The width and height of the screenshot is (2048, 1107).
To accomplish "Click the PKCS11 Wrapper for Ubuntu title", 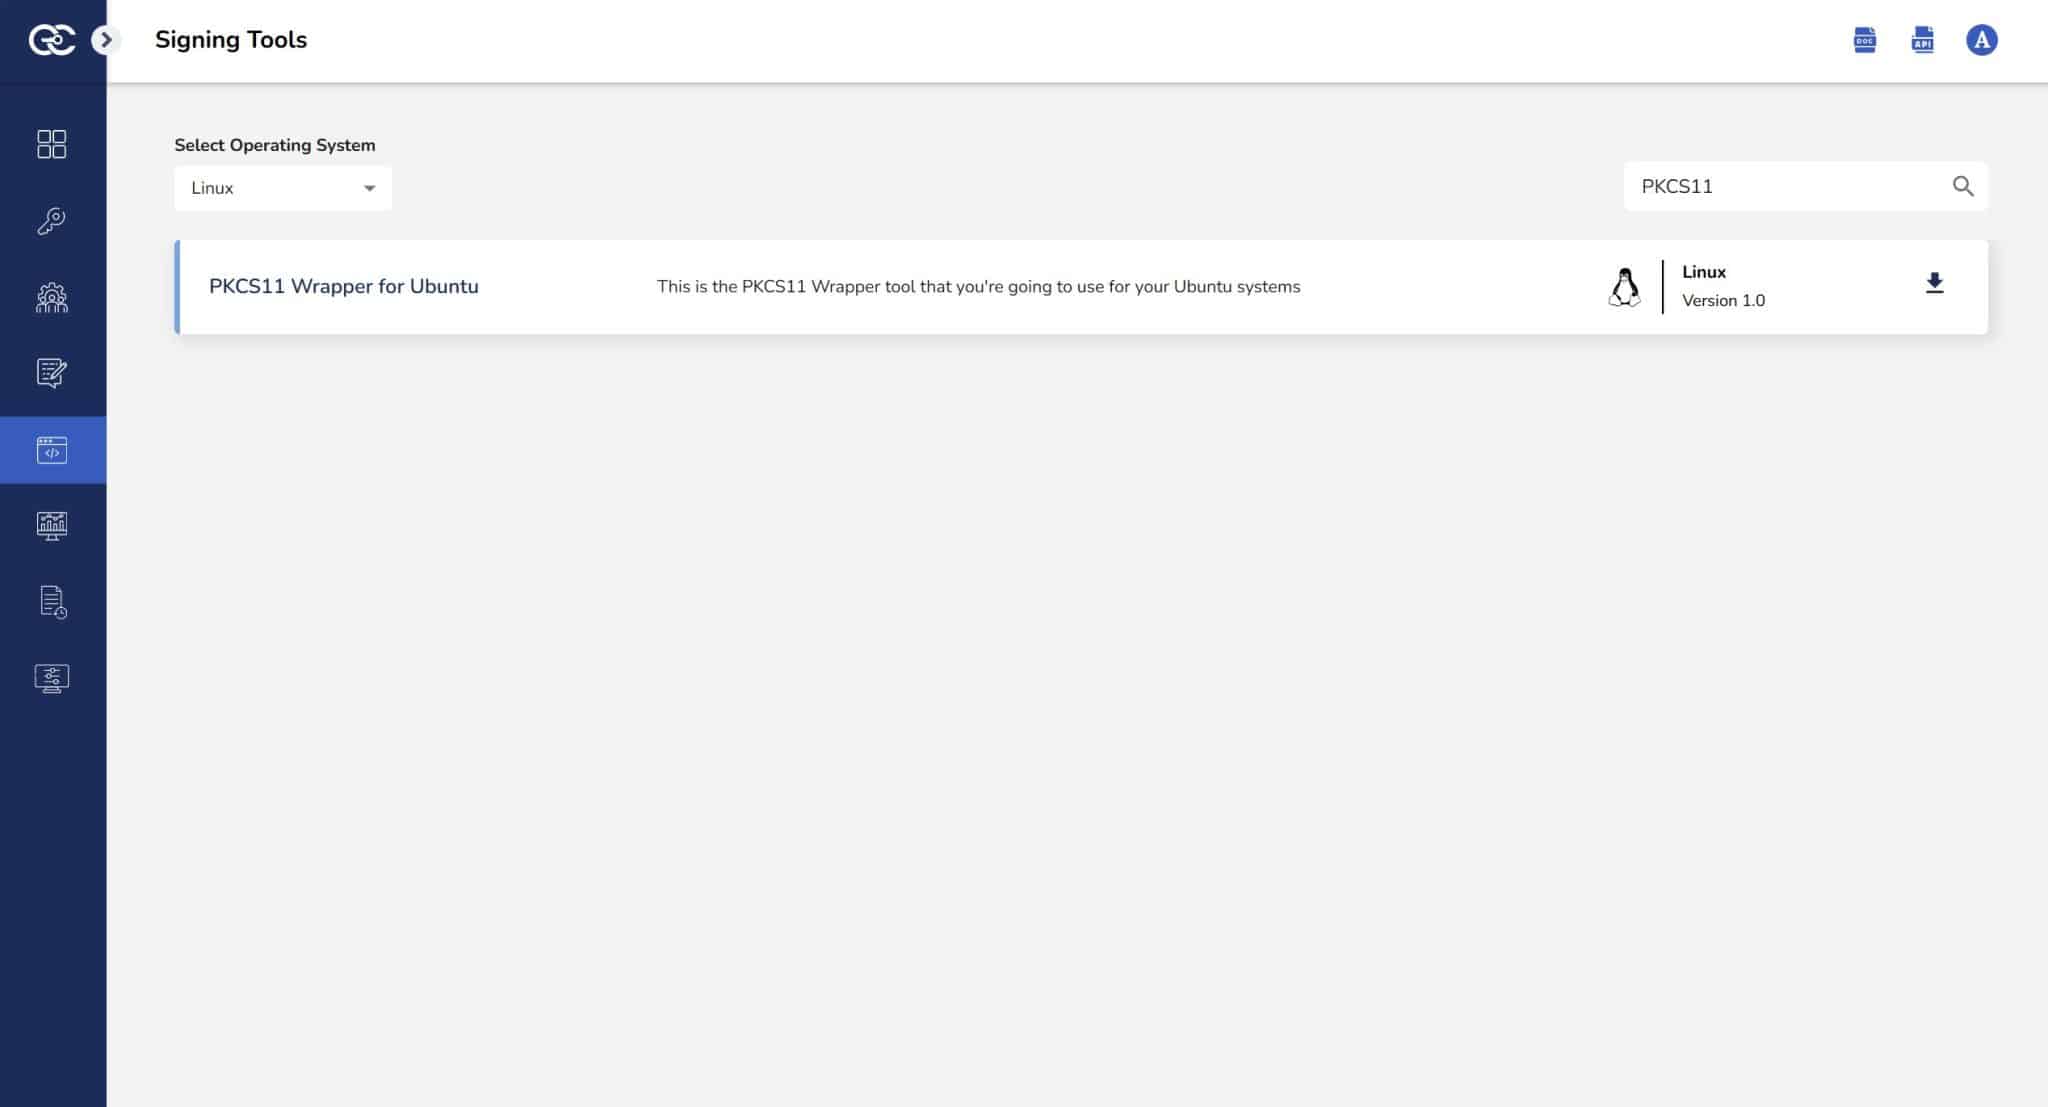I will click(x=343, y=286).
